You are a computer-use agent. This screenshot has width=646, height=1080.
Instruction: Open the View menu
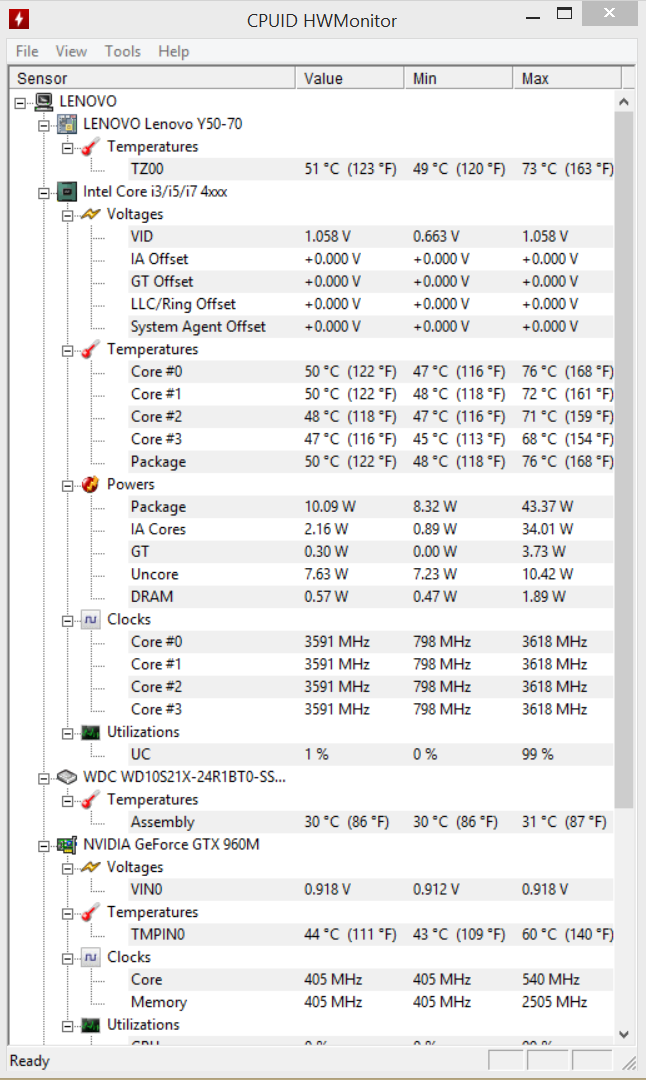pyautogui.click(x=71, y=51)
